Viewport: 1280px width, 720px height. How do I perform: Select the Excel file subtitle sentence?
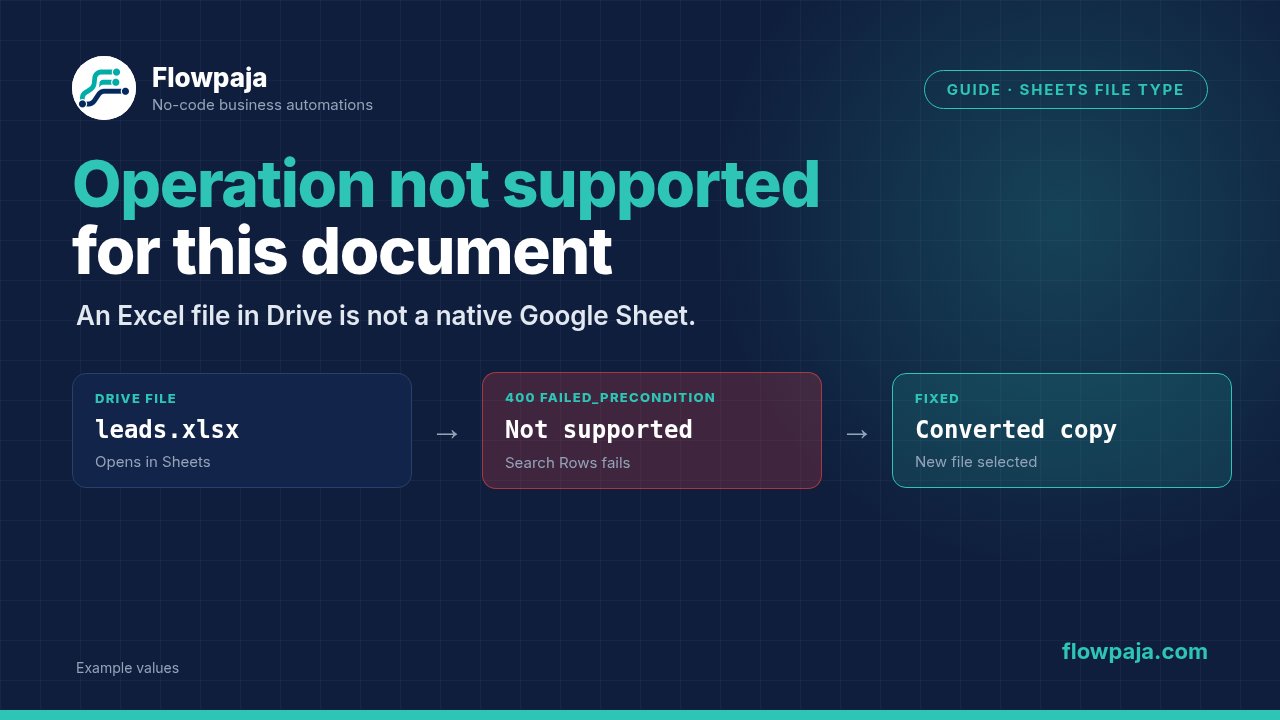tap(386, 316)
